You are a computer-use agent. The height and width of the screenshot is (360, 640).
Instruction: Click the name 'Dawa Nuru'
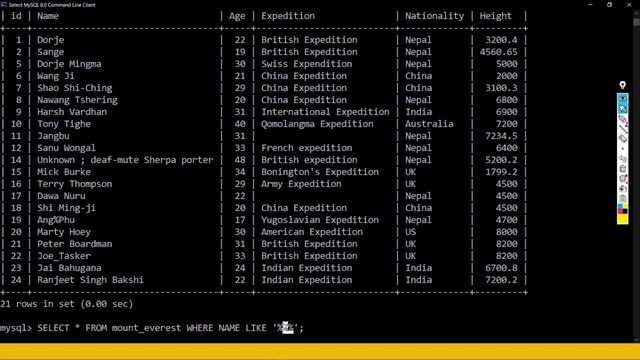[61, 196]
